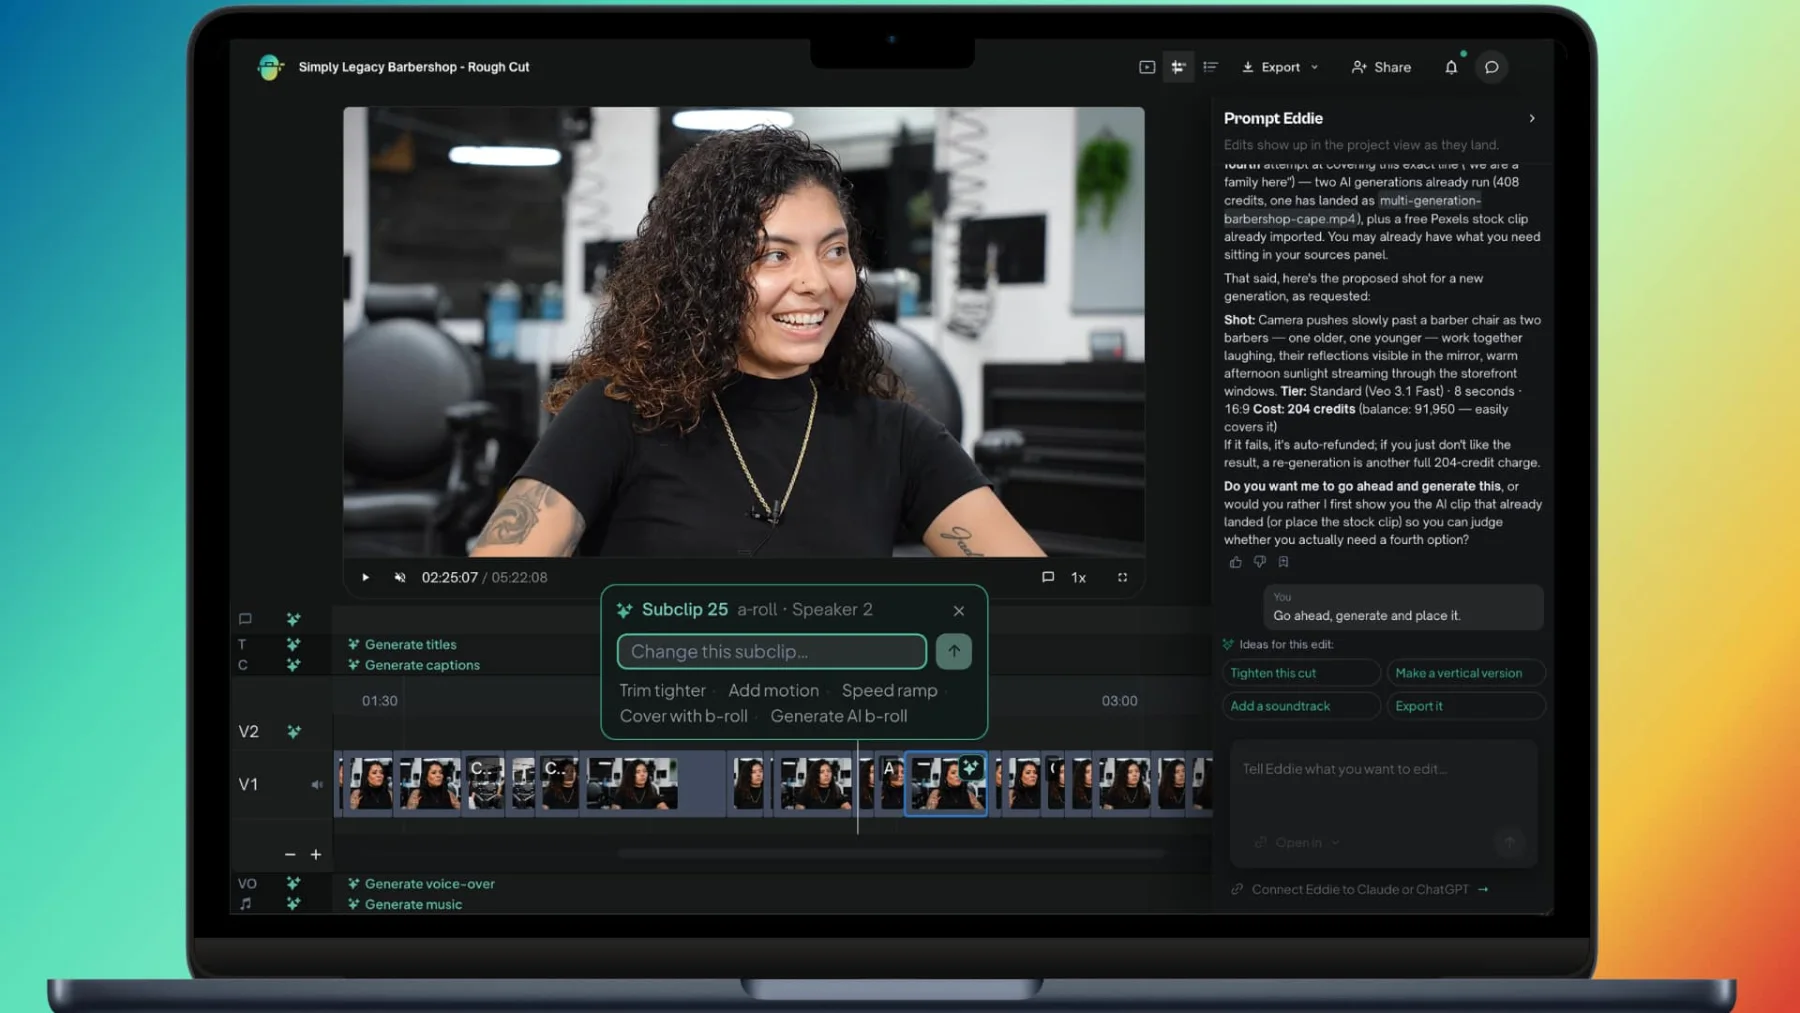The image size is (1800, 1013).
Task: Click the 01:30 ruler mark
Action: [380, 701]
